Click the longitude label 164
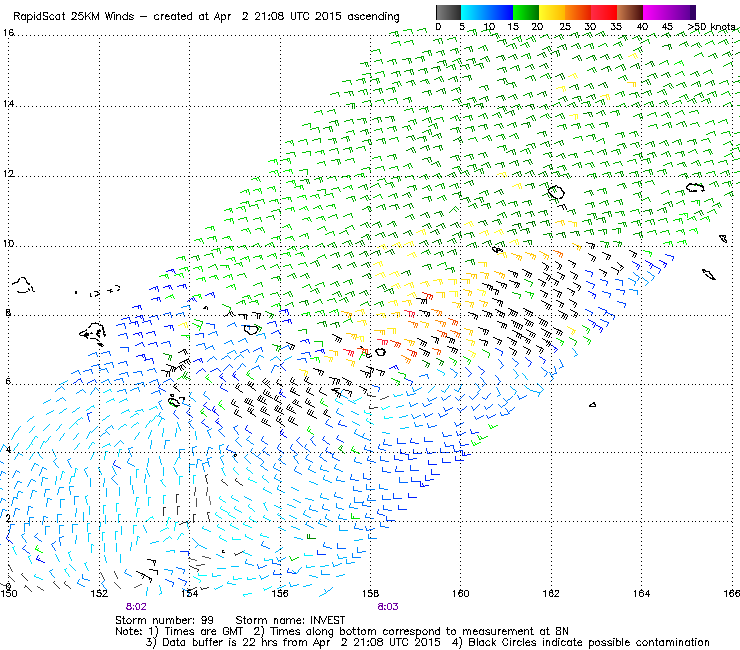The width and height of the screenshot is (740, 650). [x=641, y=593]
